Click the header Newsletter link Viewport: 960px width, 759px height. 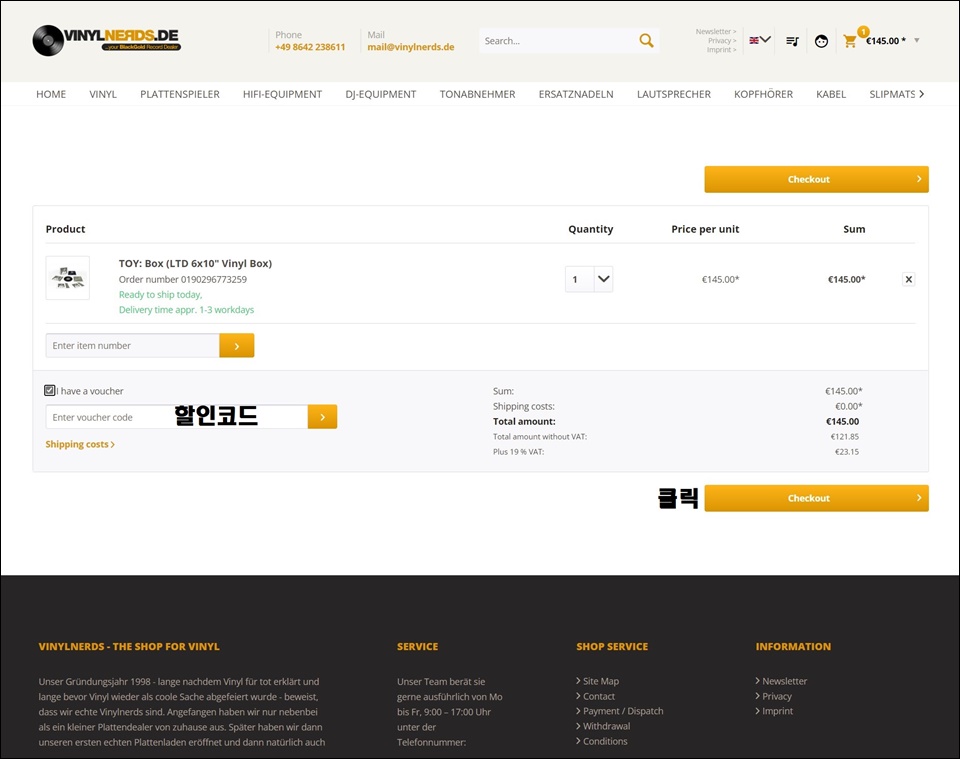tap(716, 32)
